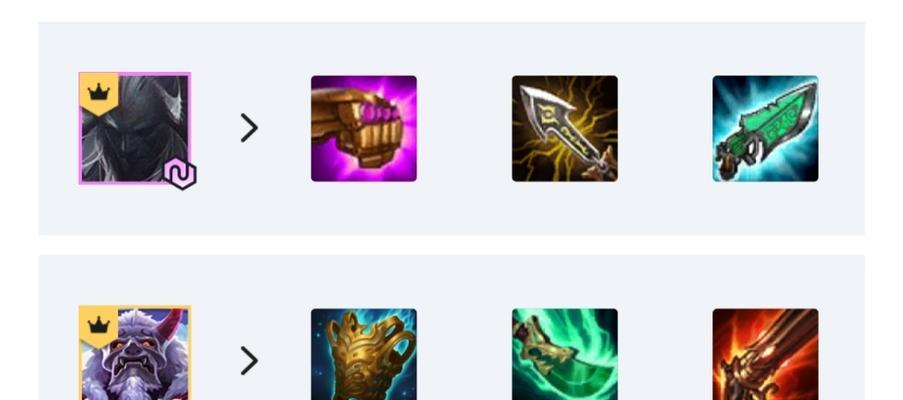Click the first champion build row card
Screen dimensions: 903x400
[452, 129]
